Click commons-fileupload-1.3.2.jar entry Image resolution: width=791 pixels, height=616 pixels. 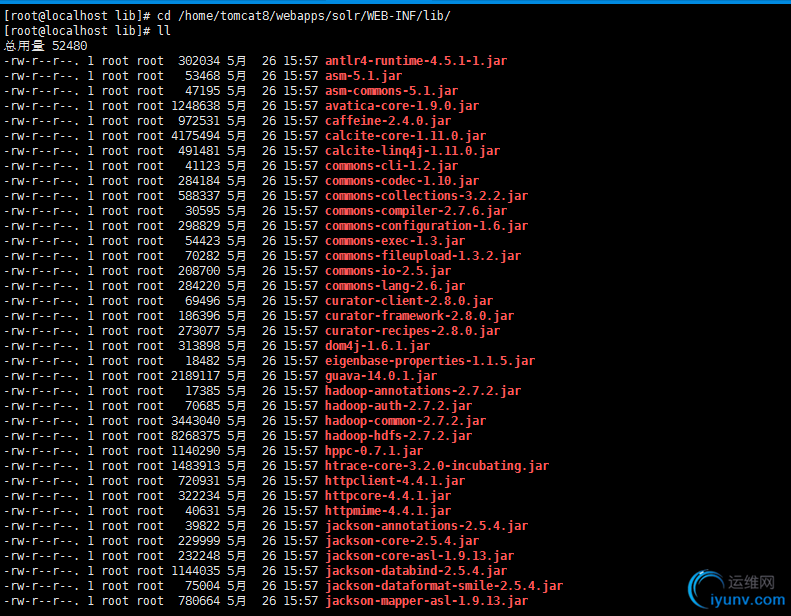click(x=423, y=256)
